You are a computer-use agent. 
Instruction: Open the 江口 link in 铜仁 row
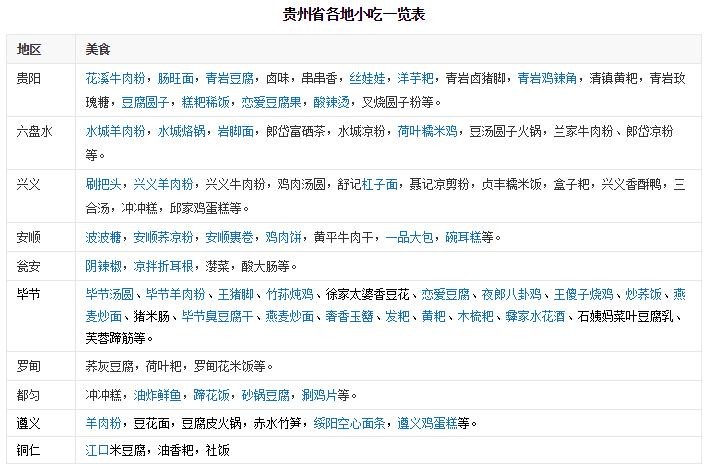click(97, 450)
